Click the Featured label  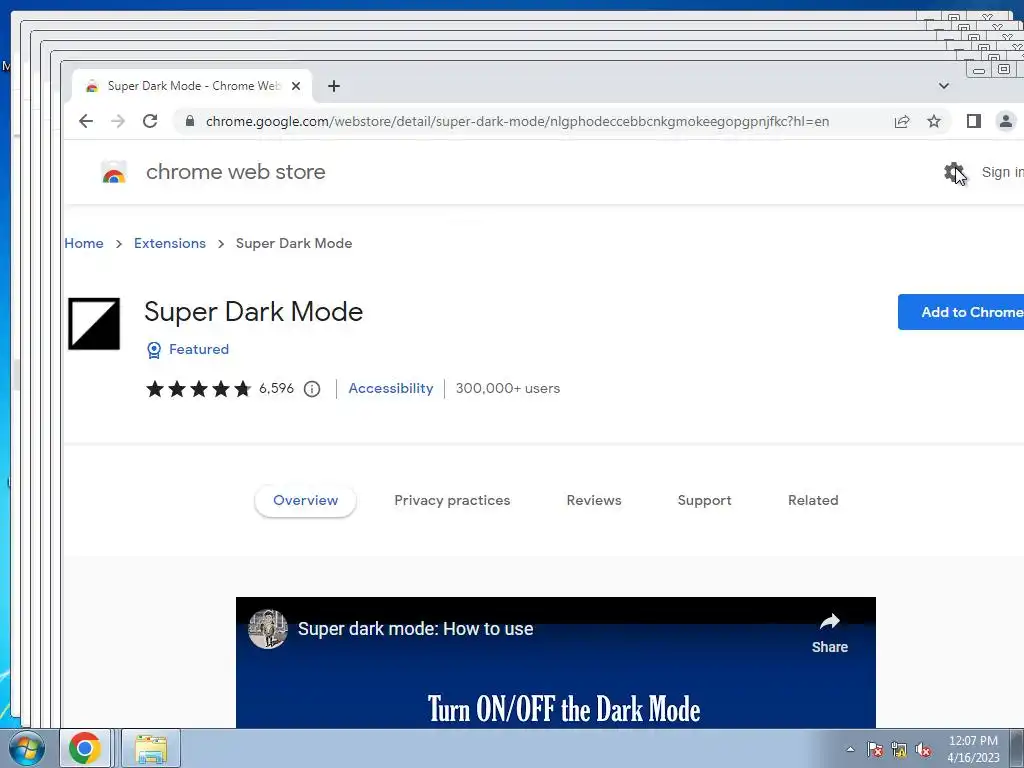(199, 349)
